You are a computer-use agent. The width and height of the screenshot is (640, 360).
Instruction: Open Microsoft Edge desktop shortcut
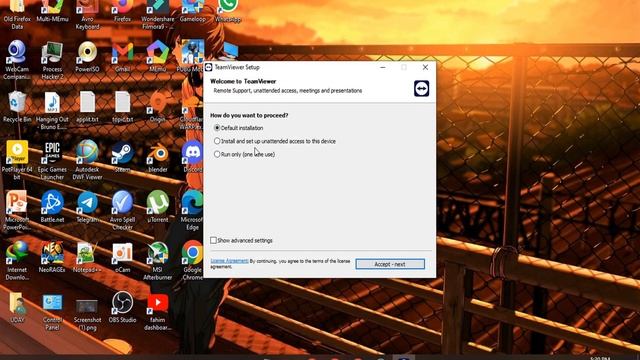click(x=192, y=210)
